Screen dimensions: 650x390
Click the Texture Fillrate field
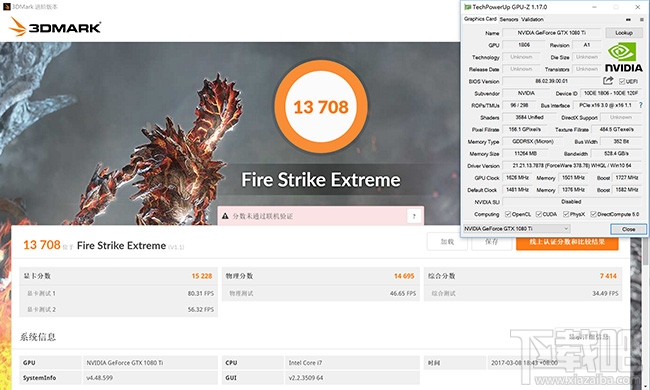pos(616,129)
